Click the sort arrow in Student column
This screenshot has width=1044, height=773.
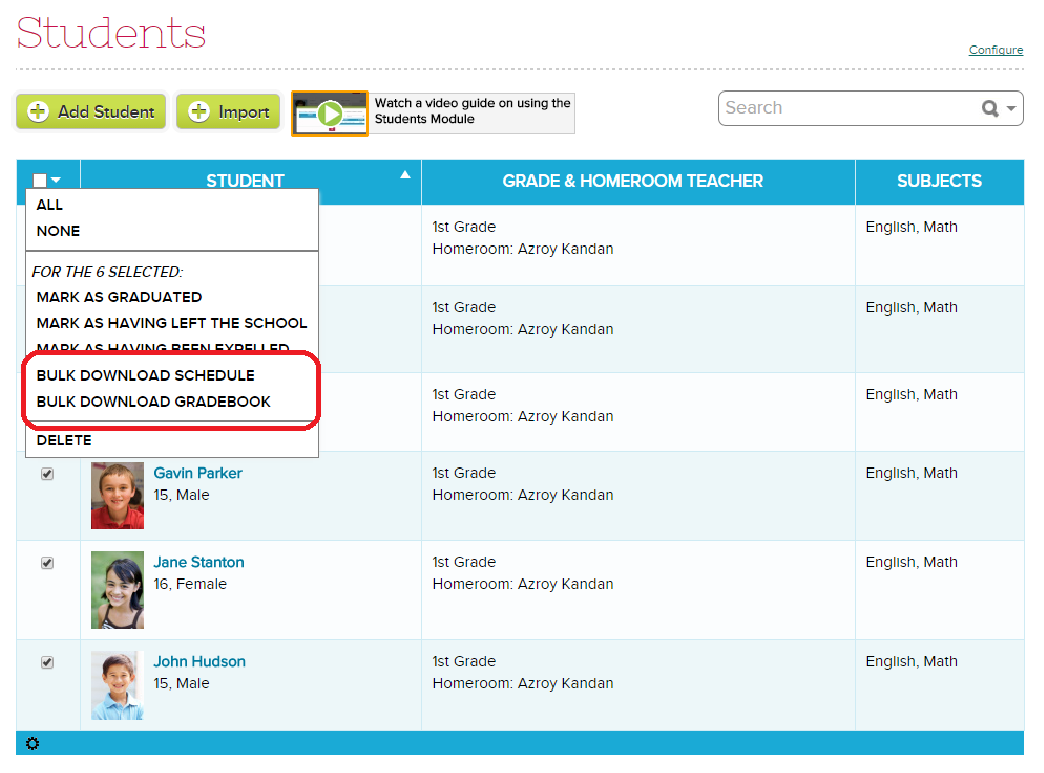click(405, 175)
